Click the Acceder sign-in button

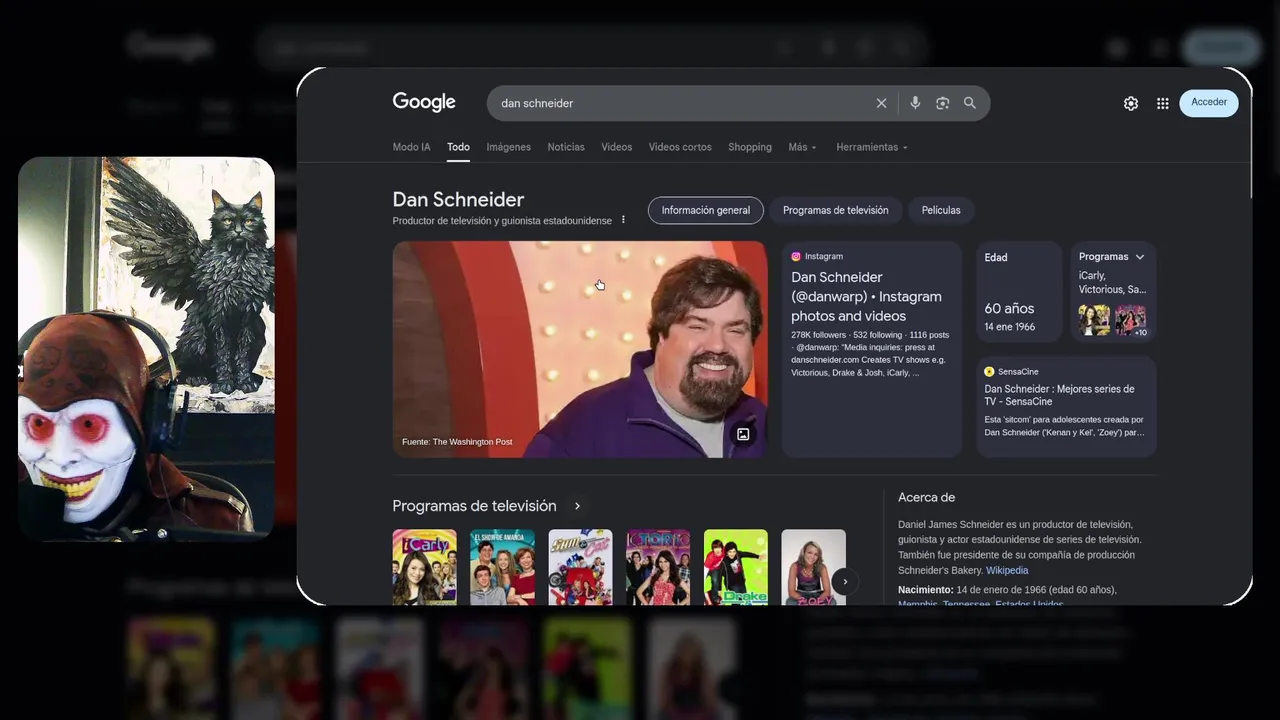coord(1209,102)
